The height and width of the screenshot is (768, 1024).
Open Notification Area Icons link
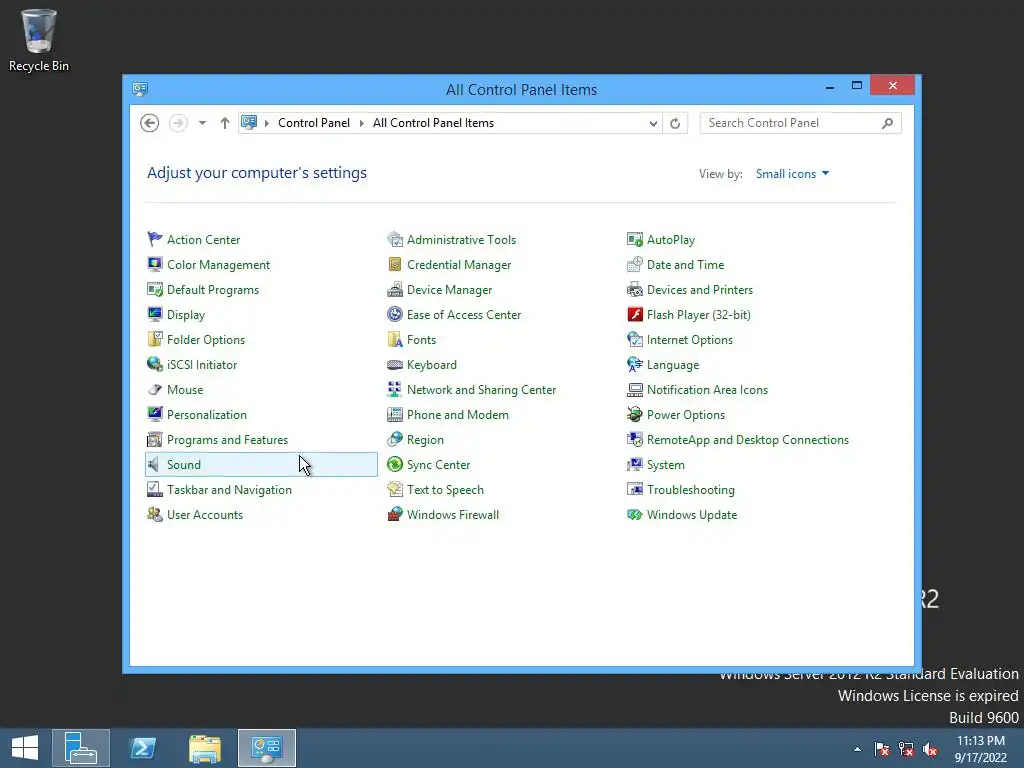(x=707, y=389)
